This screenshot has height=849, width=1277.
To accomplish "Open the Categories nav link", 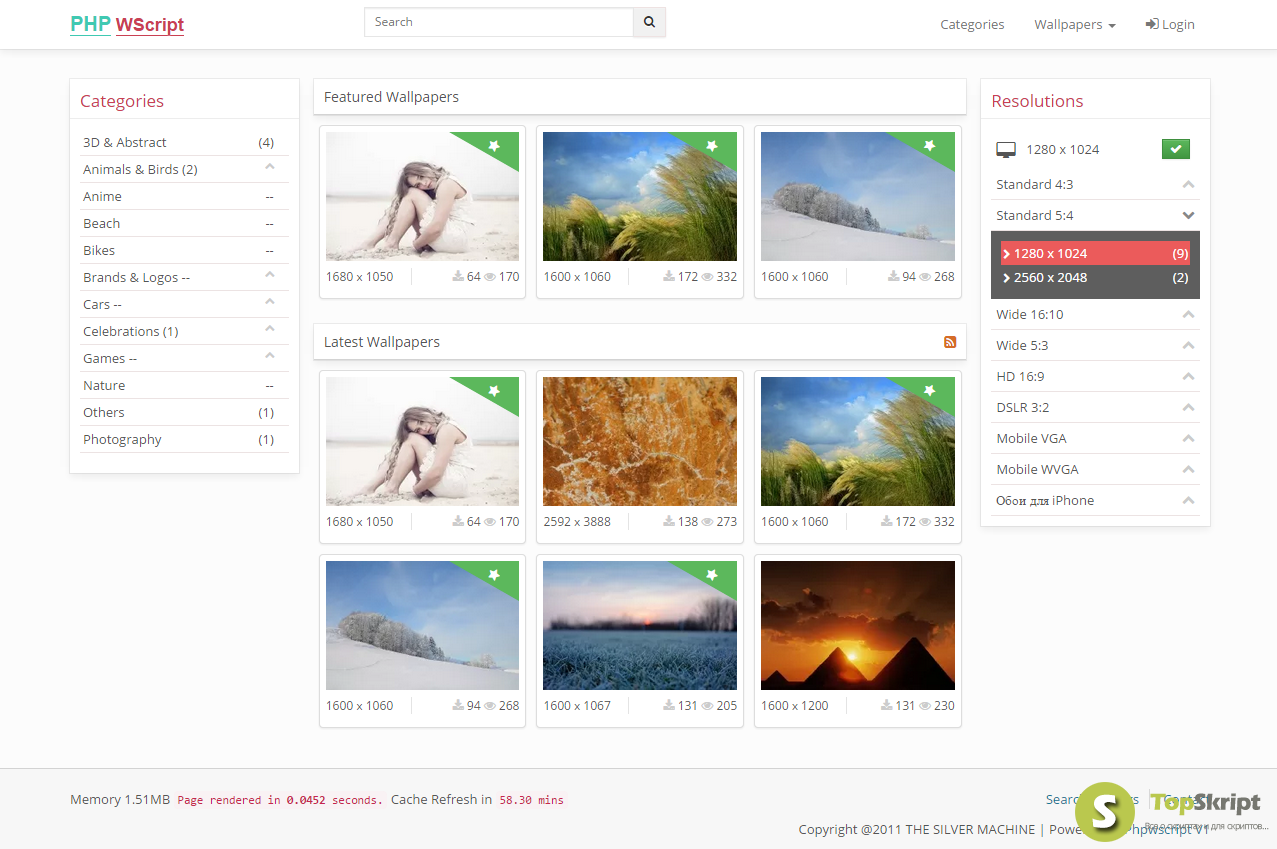I will (x=972, y=24).
